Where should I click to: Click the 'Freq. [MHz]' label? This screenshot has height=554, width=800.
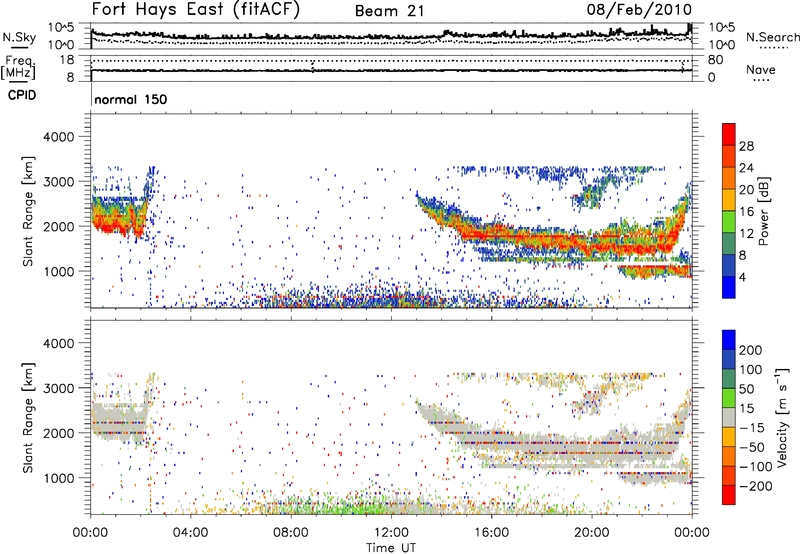(x=18, y=68)
